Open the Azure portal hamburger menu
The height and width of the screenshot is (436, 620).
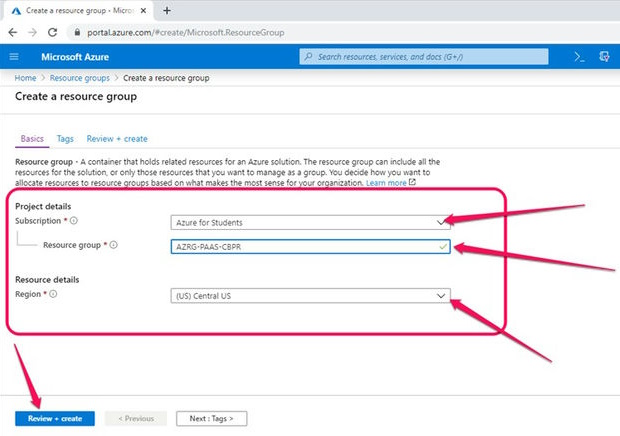[x=14, y=57]
